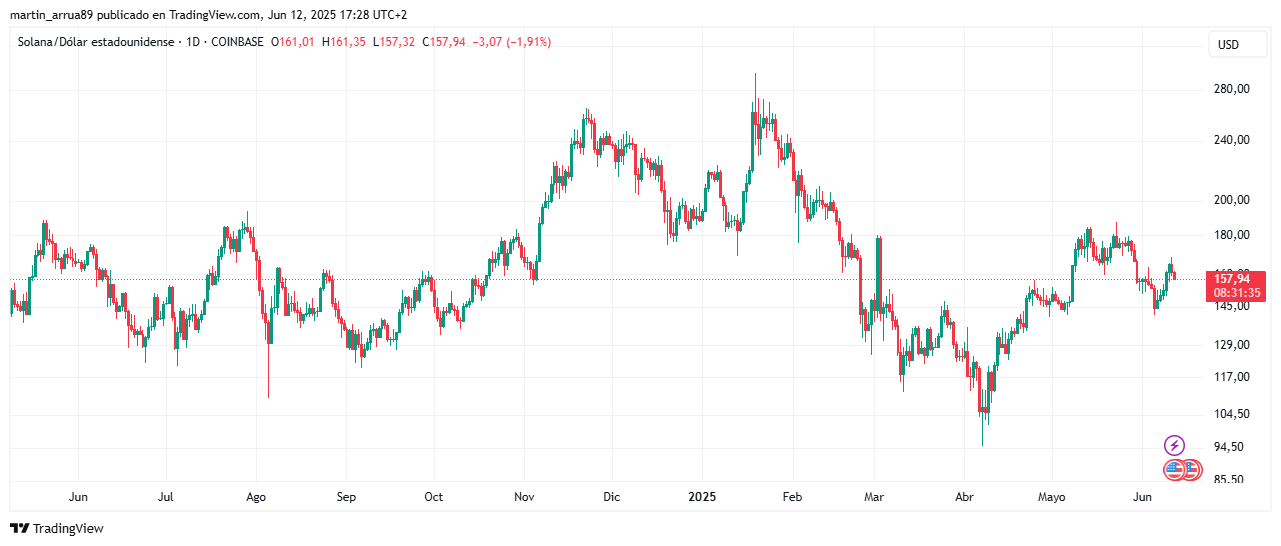Click the closing price C157,94 value
Screen dimensions: 1281x546
[x=444, y=42]
